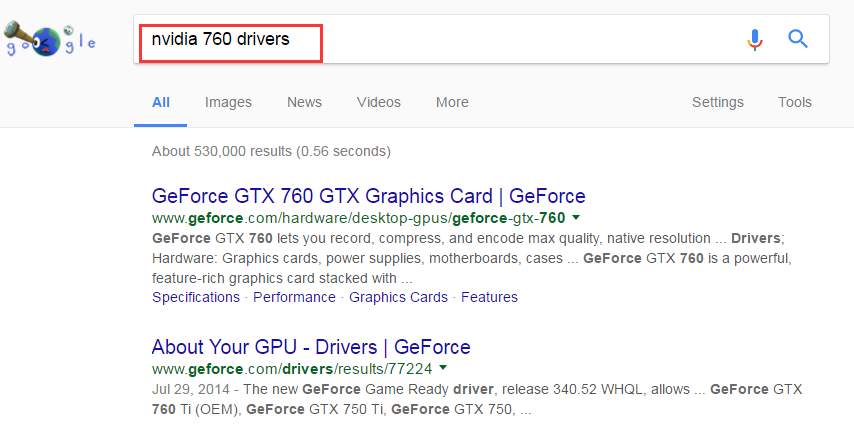Expand arrow next to drivers/results/77224 URL
Image resolution: width=854 pixels, height=425 pixels.
click(x=443, y=368)
